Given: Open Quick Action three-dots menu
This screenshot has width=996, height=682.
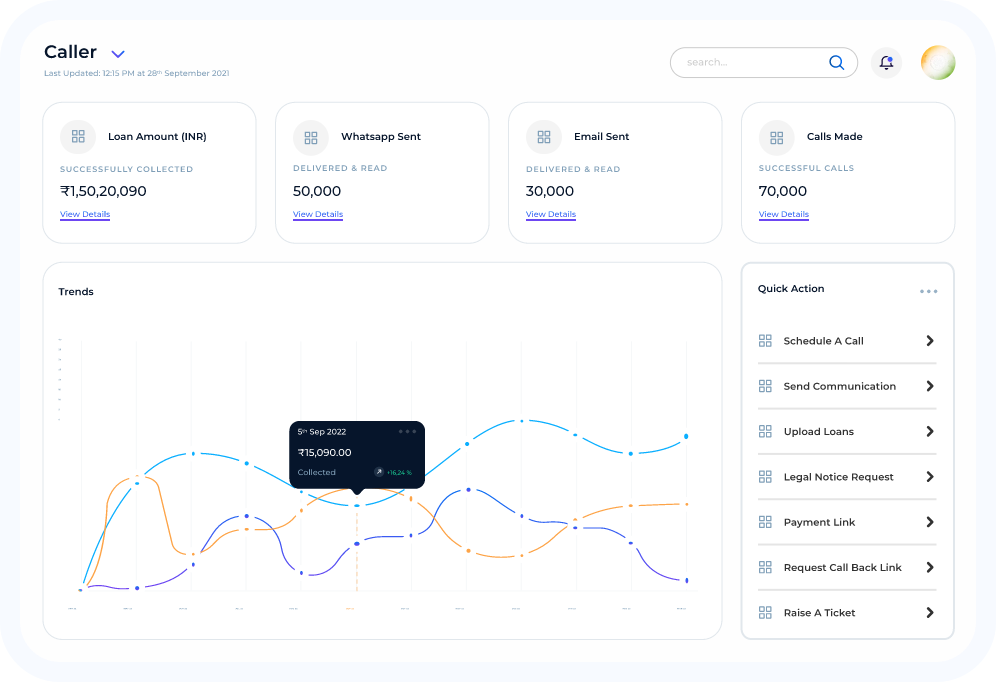Looking at the screenshot, I should pyautogui.click(x=928, y=292).
